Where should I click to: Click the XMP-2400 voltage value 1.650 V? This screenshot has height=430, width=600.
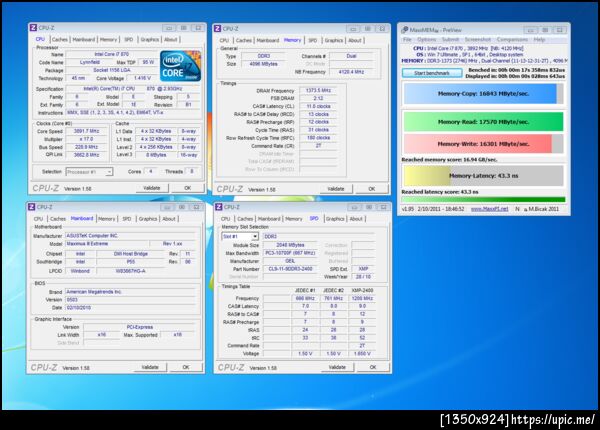(362, 353)
